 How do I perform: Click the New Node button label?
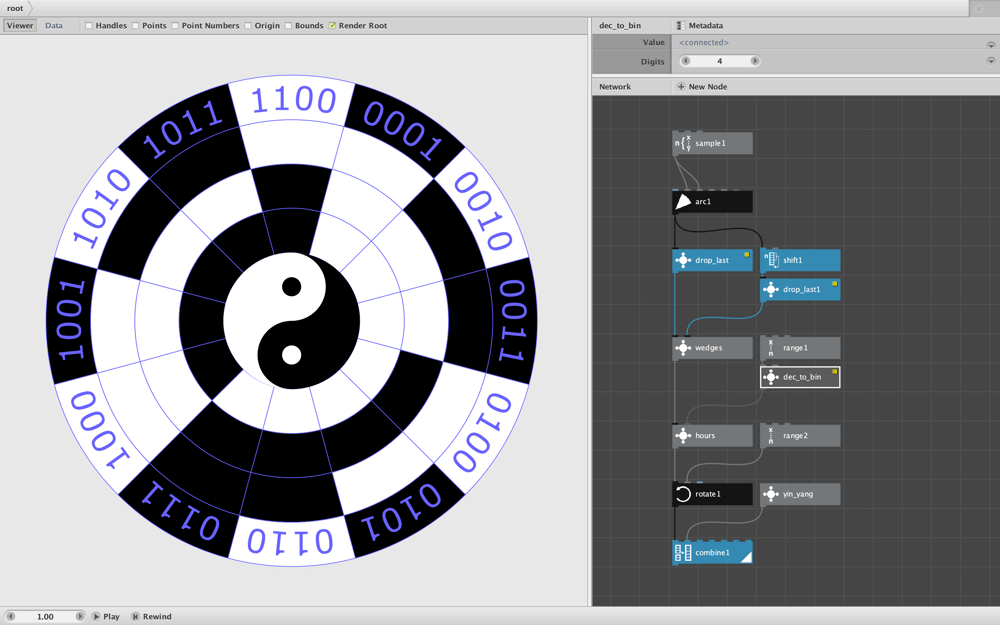[708, 87]
